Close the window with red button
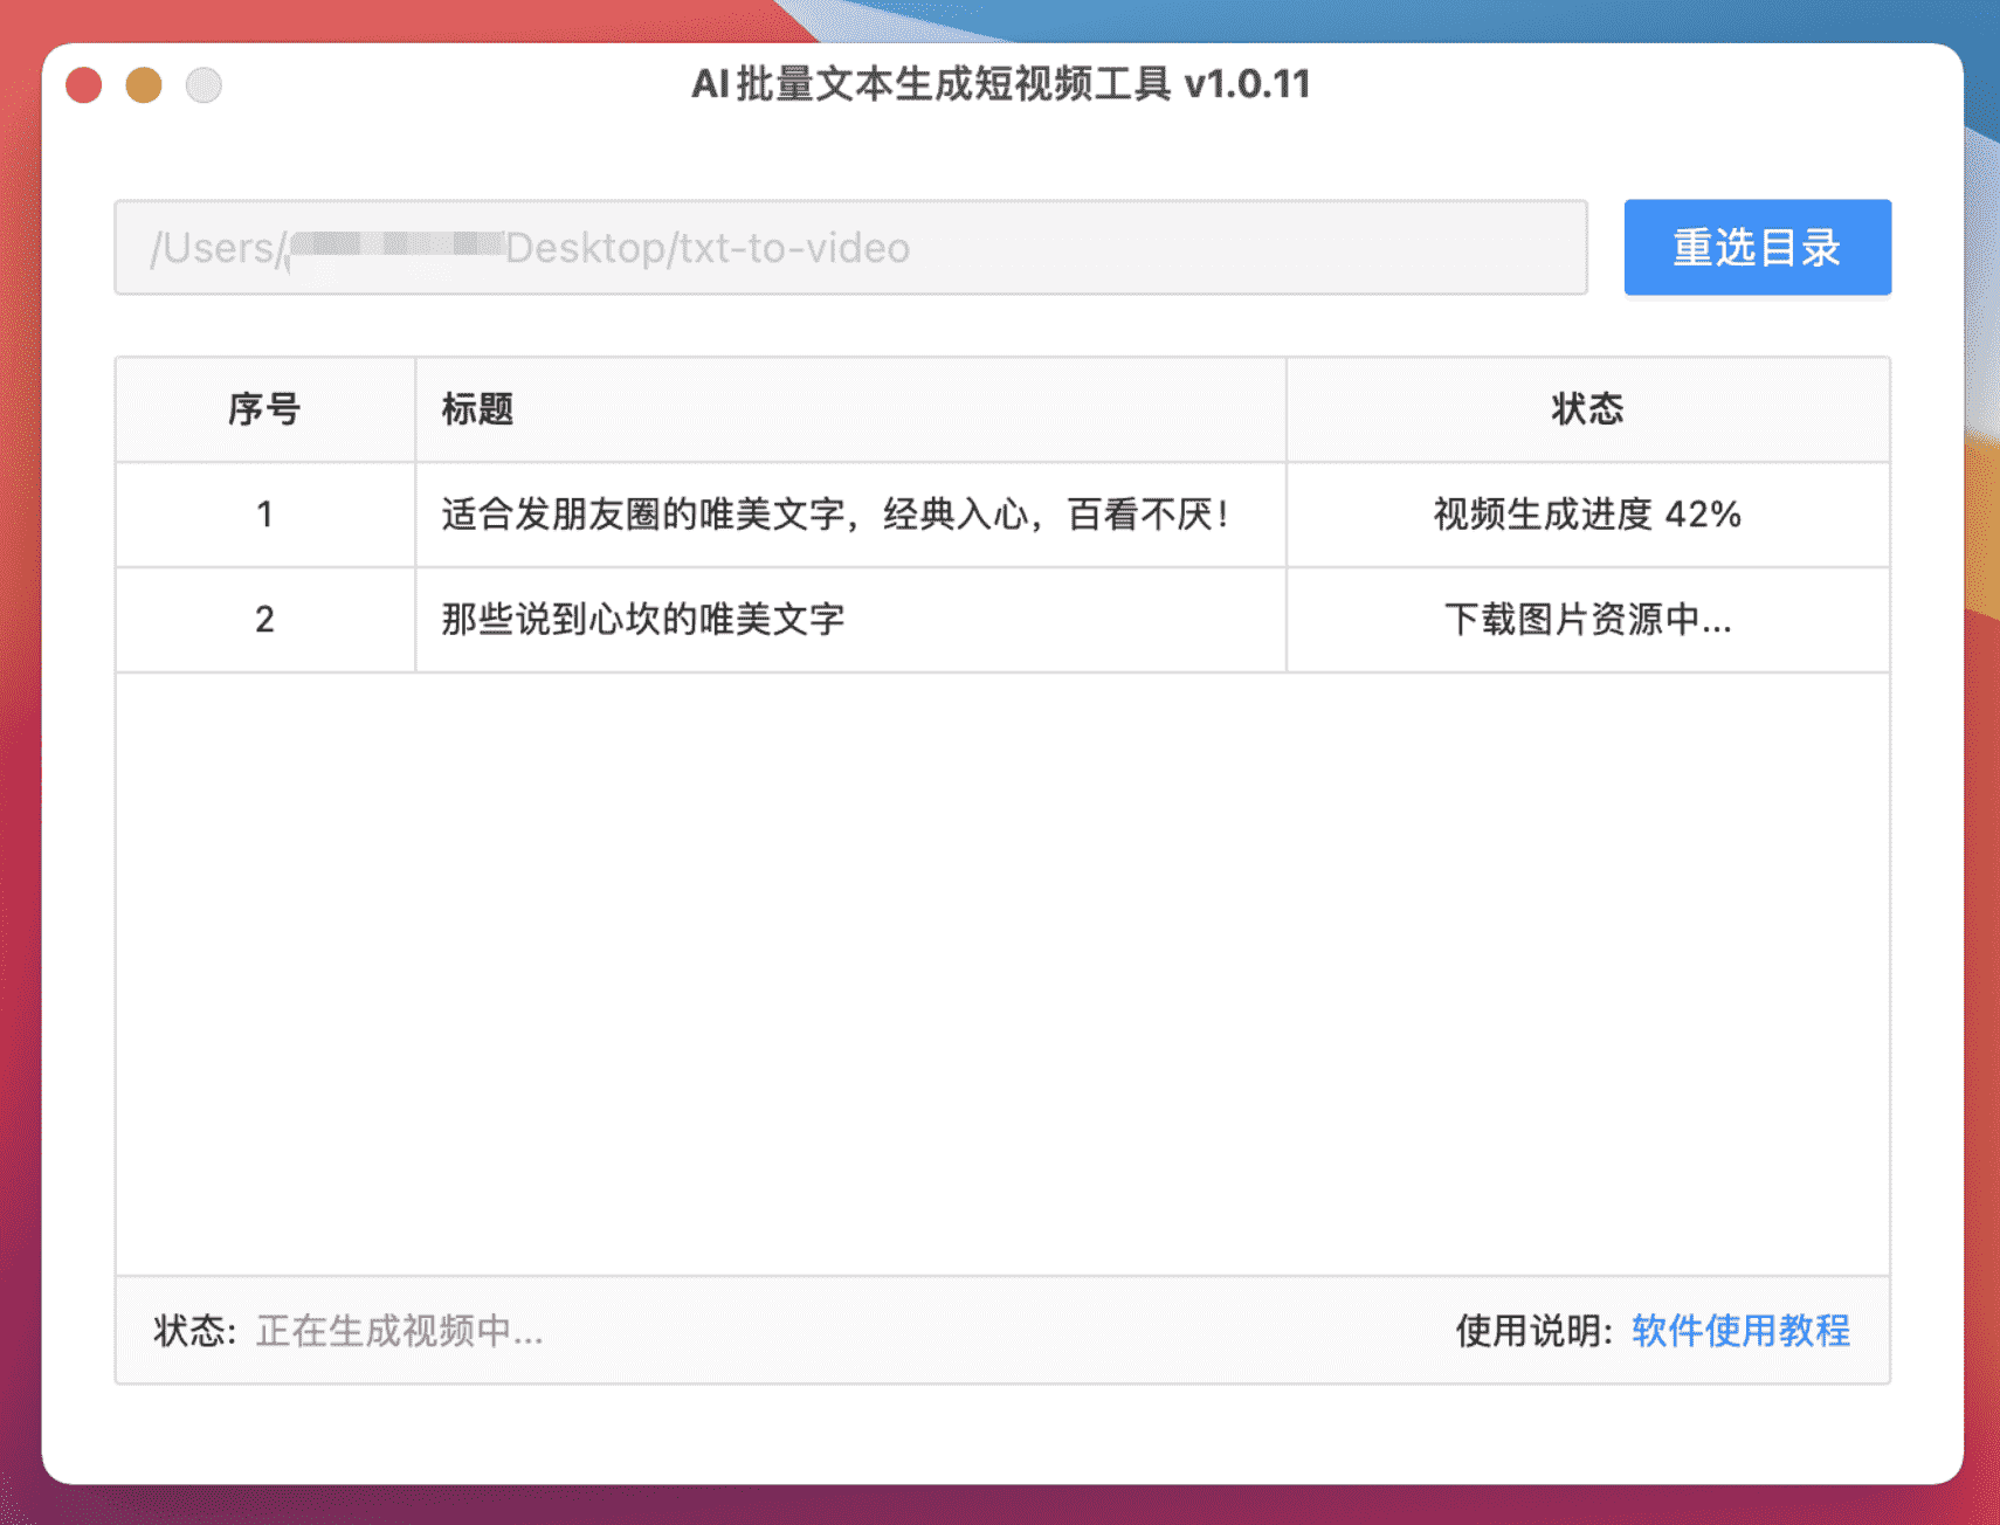Viewport: 2000px width, 1525px height. pos(84,85)
